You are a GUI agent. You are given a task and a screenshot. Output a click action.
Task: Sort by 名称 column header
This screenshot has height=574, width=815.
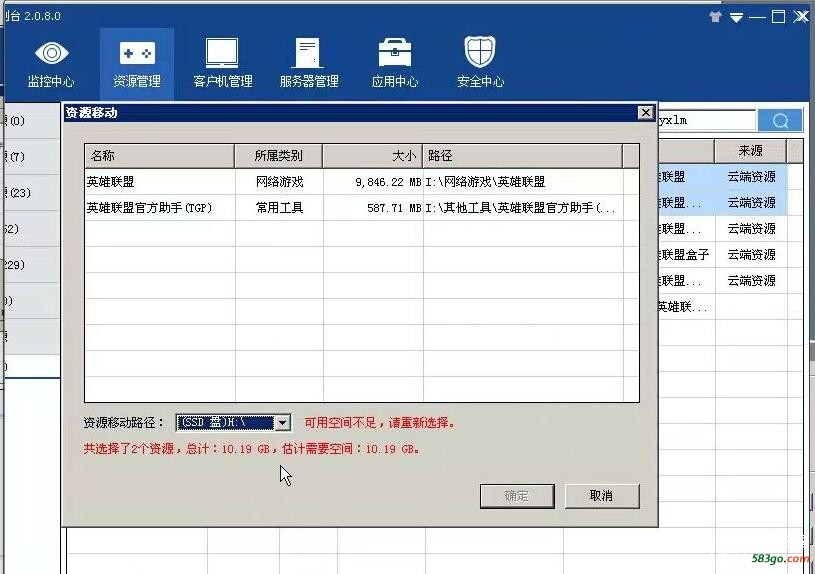(x=160, y=155)
